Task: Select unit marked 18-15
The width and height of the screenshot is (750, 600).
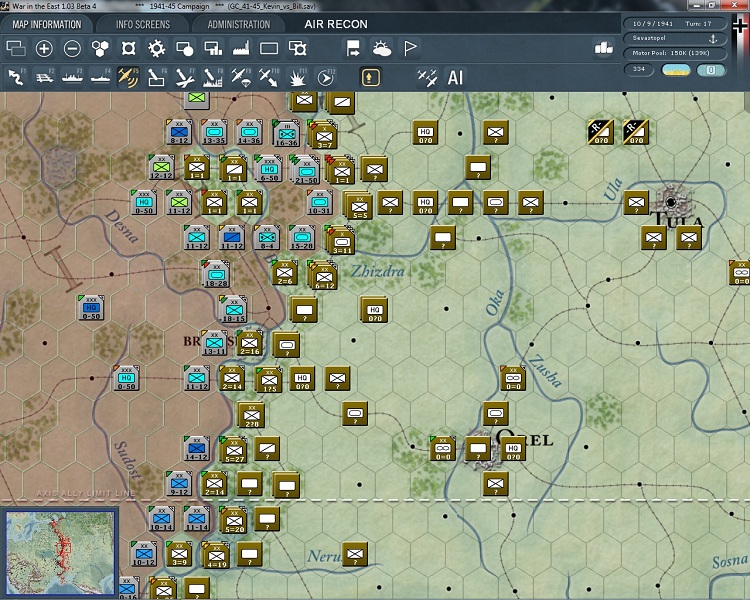Action: [233, 309]
